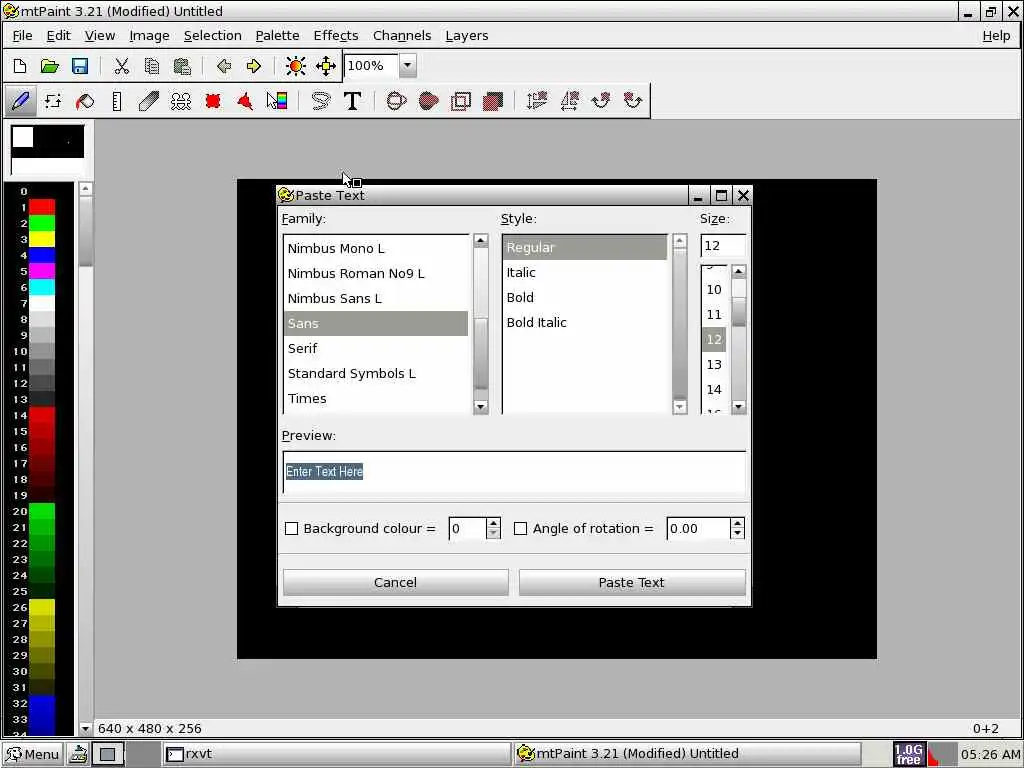This screenshot has height=768, width=1024.
Task: Click mtPaint entry in the taskbar
Action: tap(688, 754)
